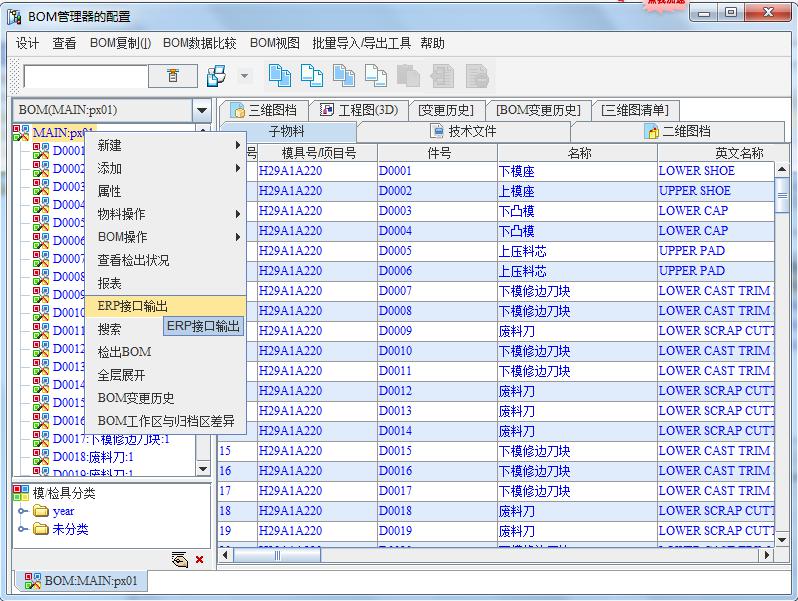The height and width of the screenshot is (601, 798).
Task: Click the D0017 node icon in BOM tree
Action: [x=41, y=438]
